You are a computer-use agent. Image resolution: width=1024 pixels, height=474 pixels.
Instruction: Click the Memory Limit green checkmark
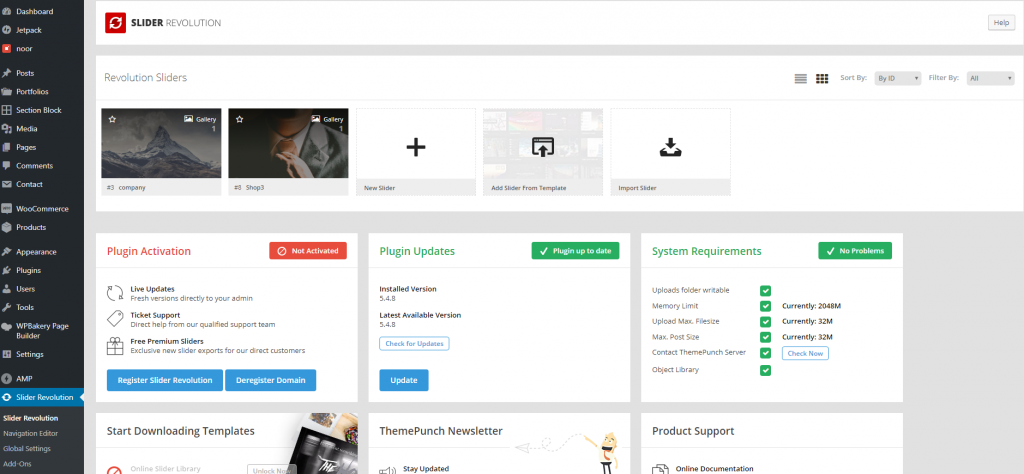765,306
